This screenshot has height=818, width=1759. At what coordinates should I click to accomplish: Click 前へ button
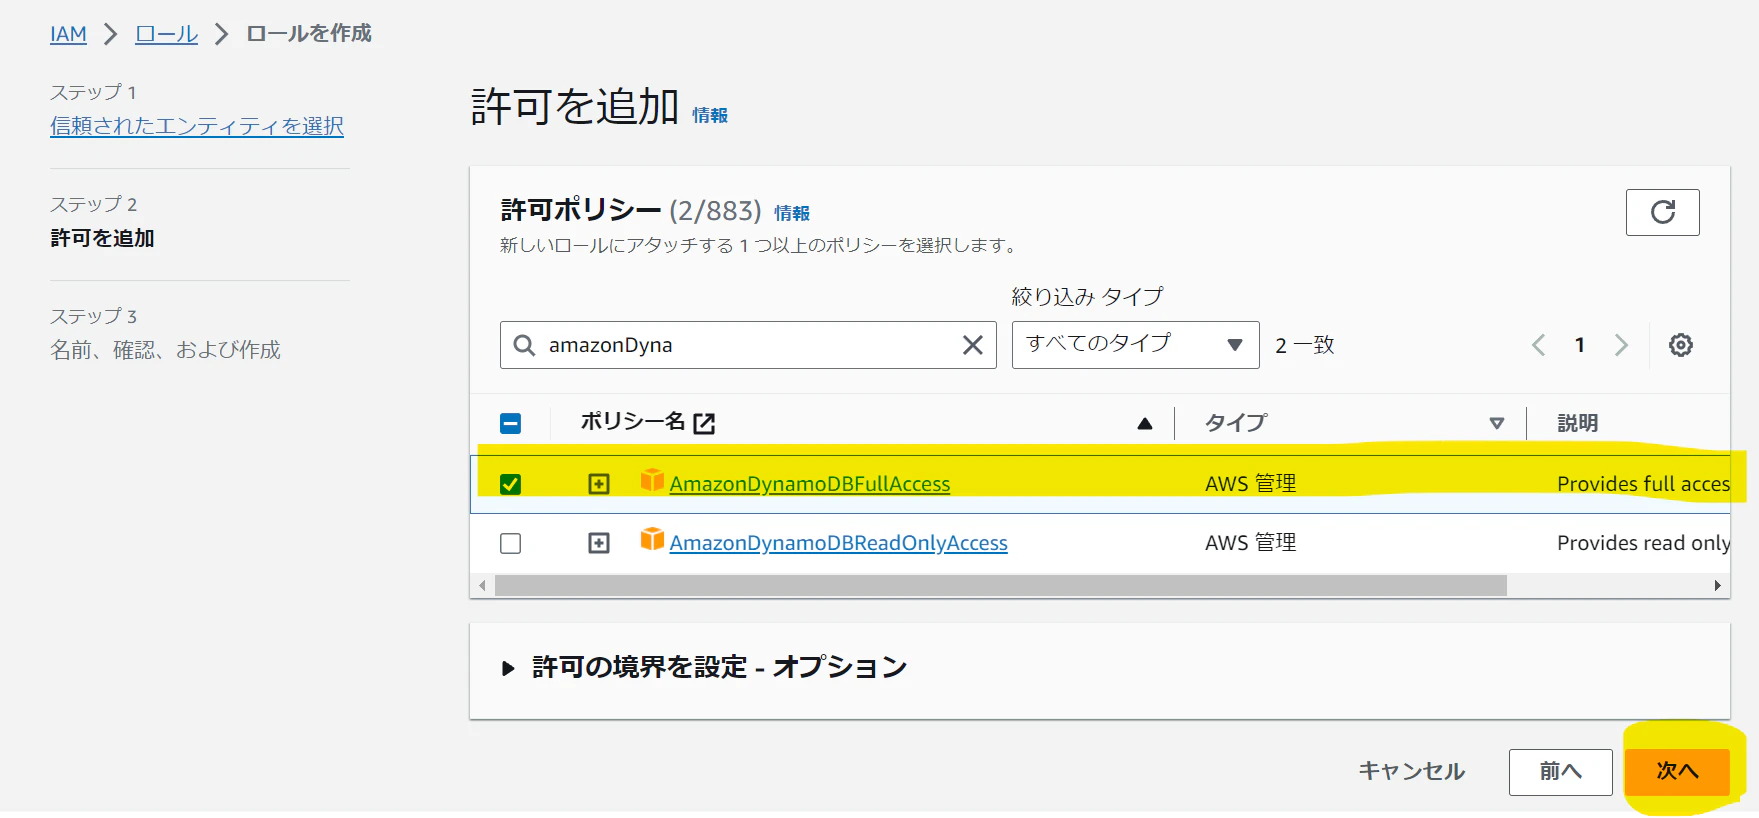click(x=1560, y=771)
